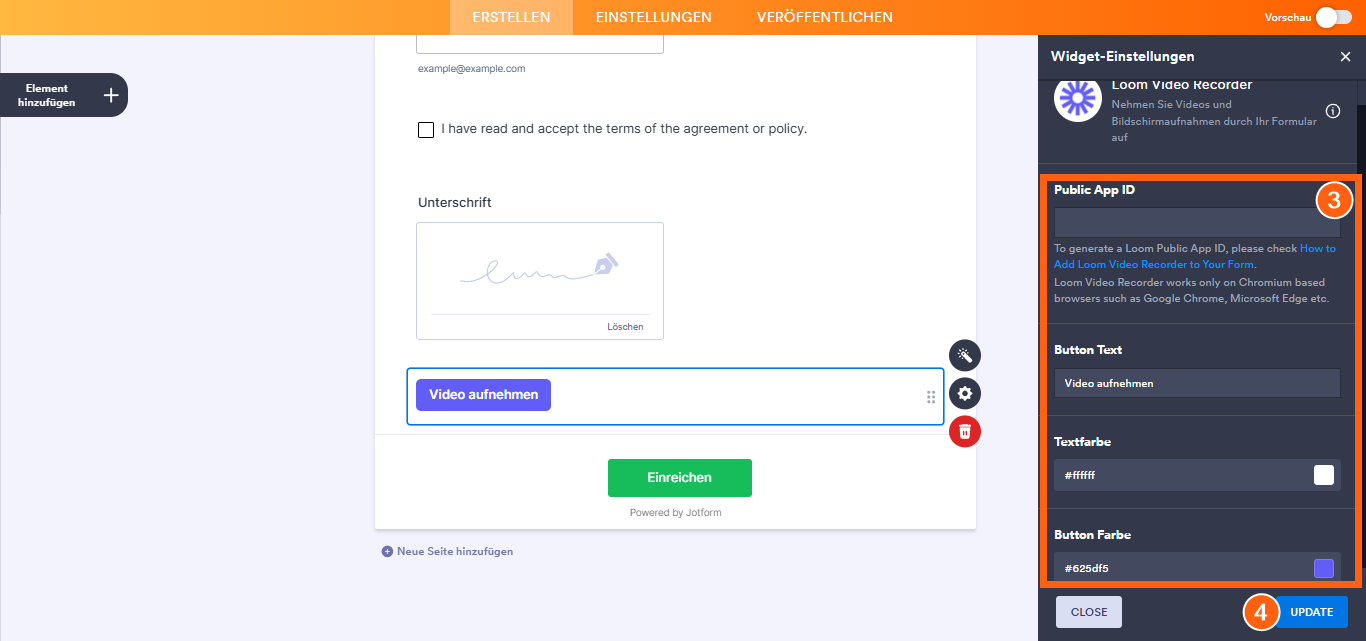
Task: Check the terms agreement checkbox
Action: [x=426, y=130]
